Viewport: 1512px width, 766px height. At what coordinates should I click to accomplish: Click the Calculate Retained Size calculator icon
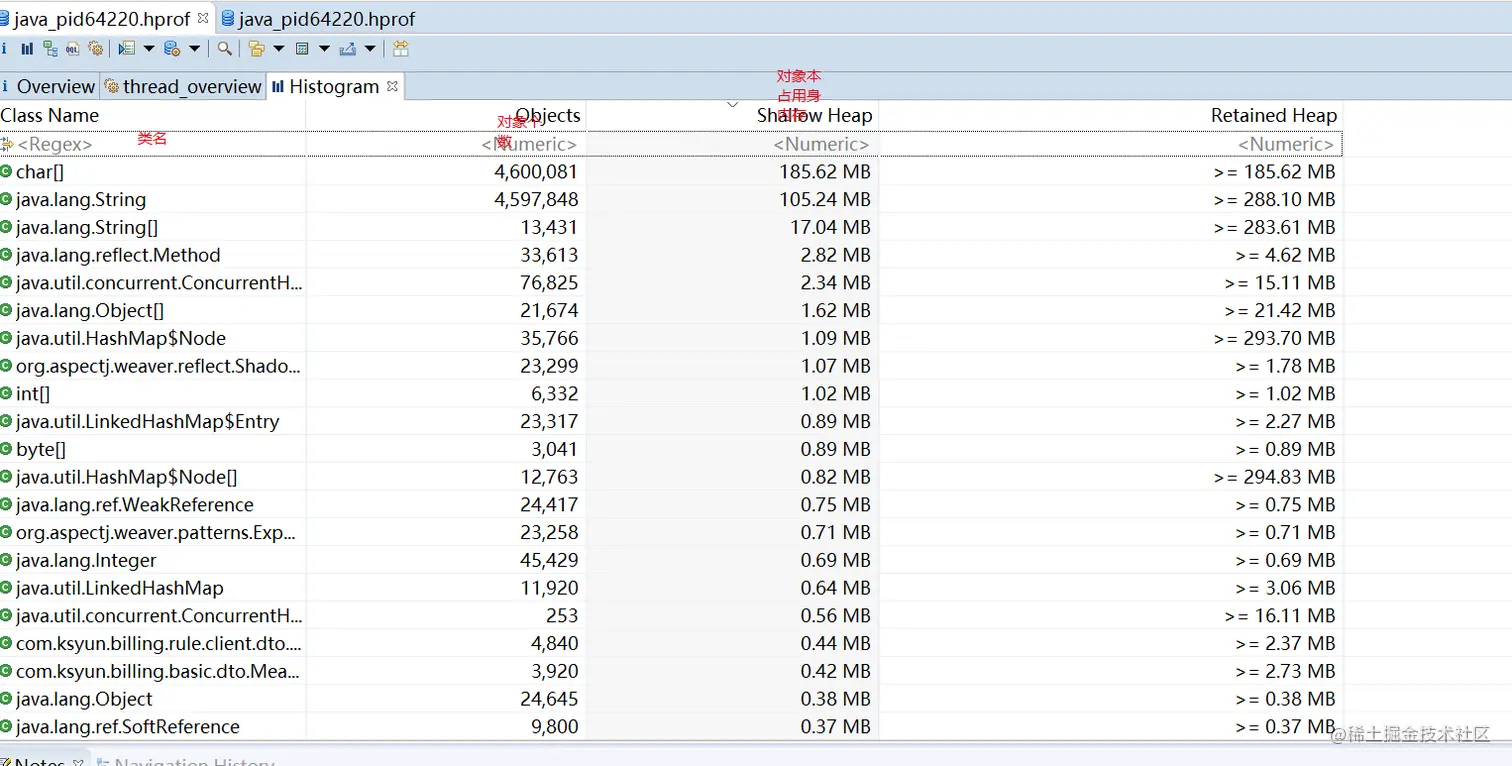click(302, 49)
